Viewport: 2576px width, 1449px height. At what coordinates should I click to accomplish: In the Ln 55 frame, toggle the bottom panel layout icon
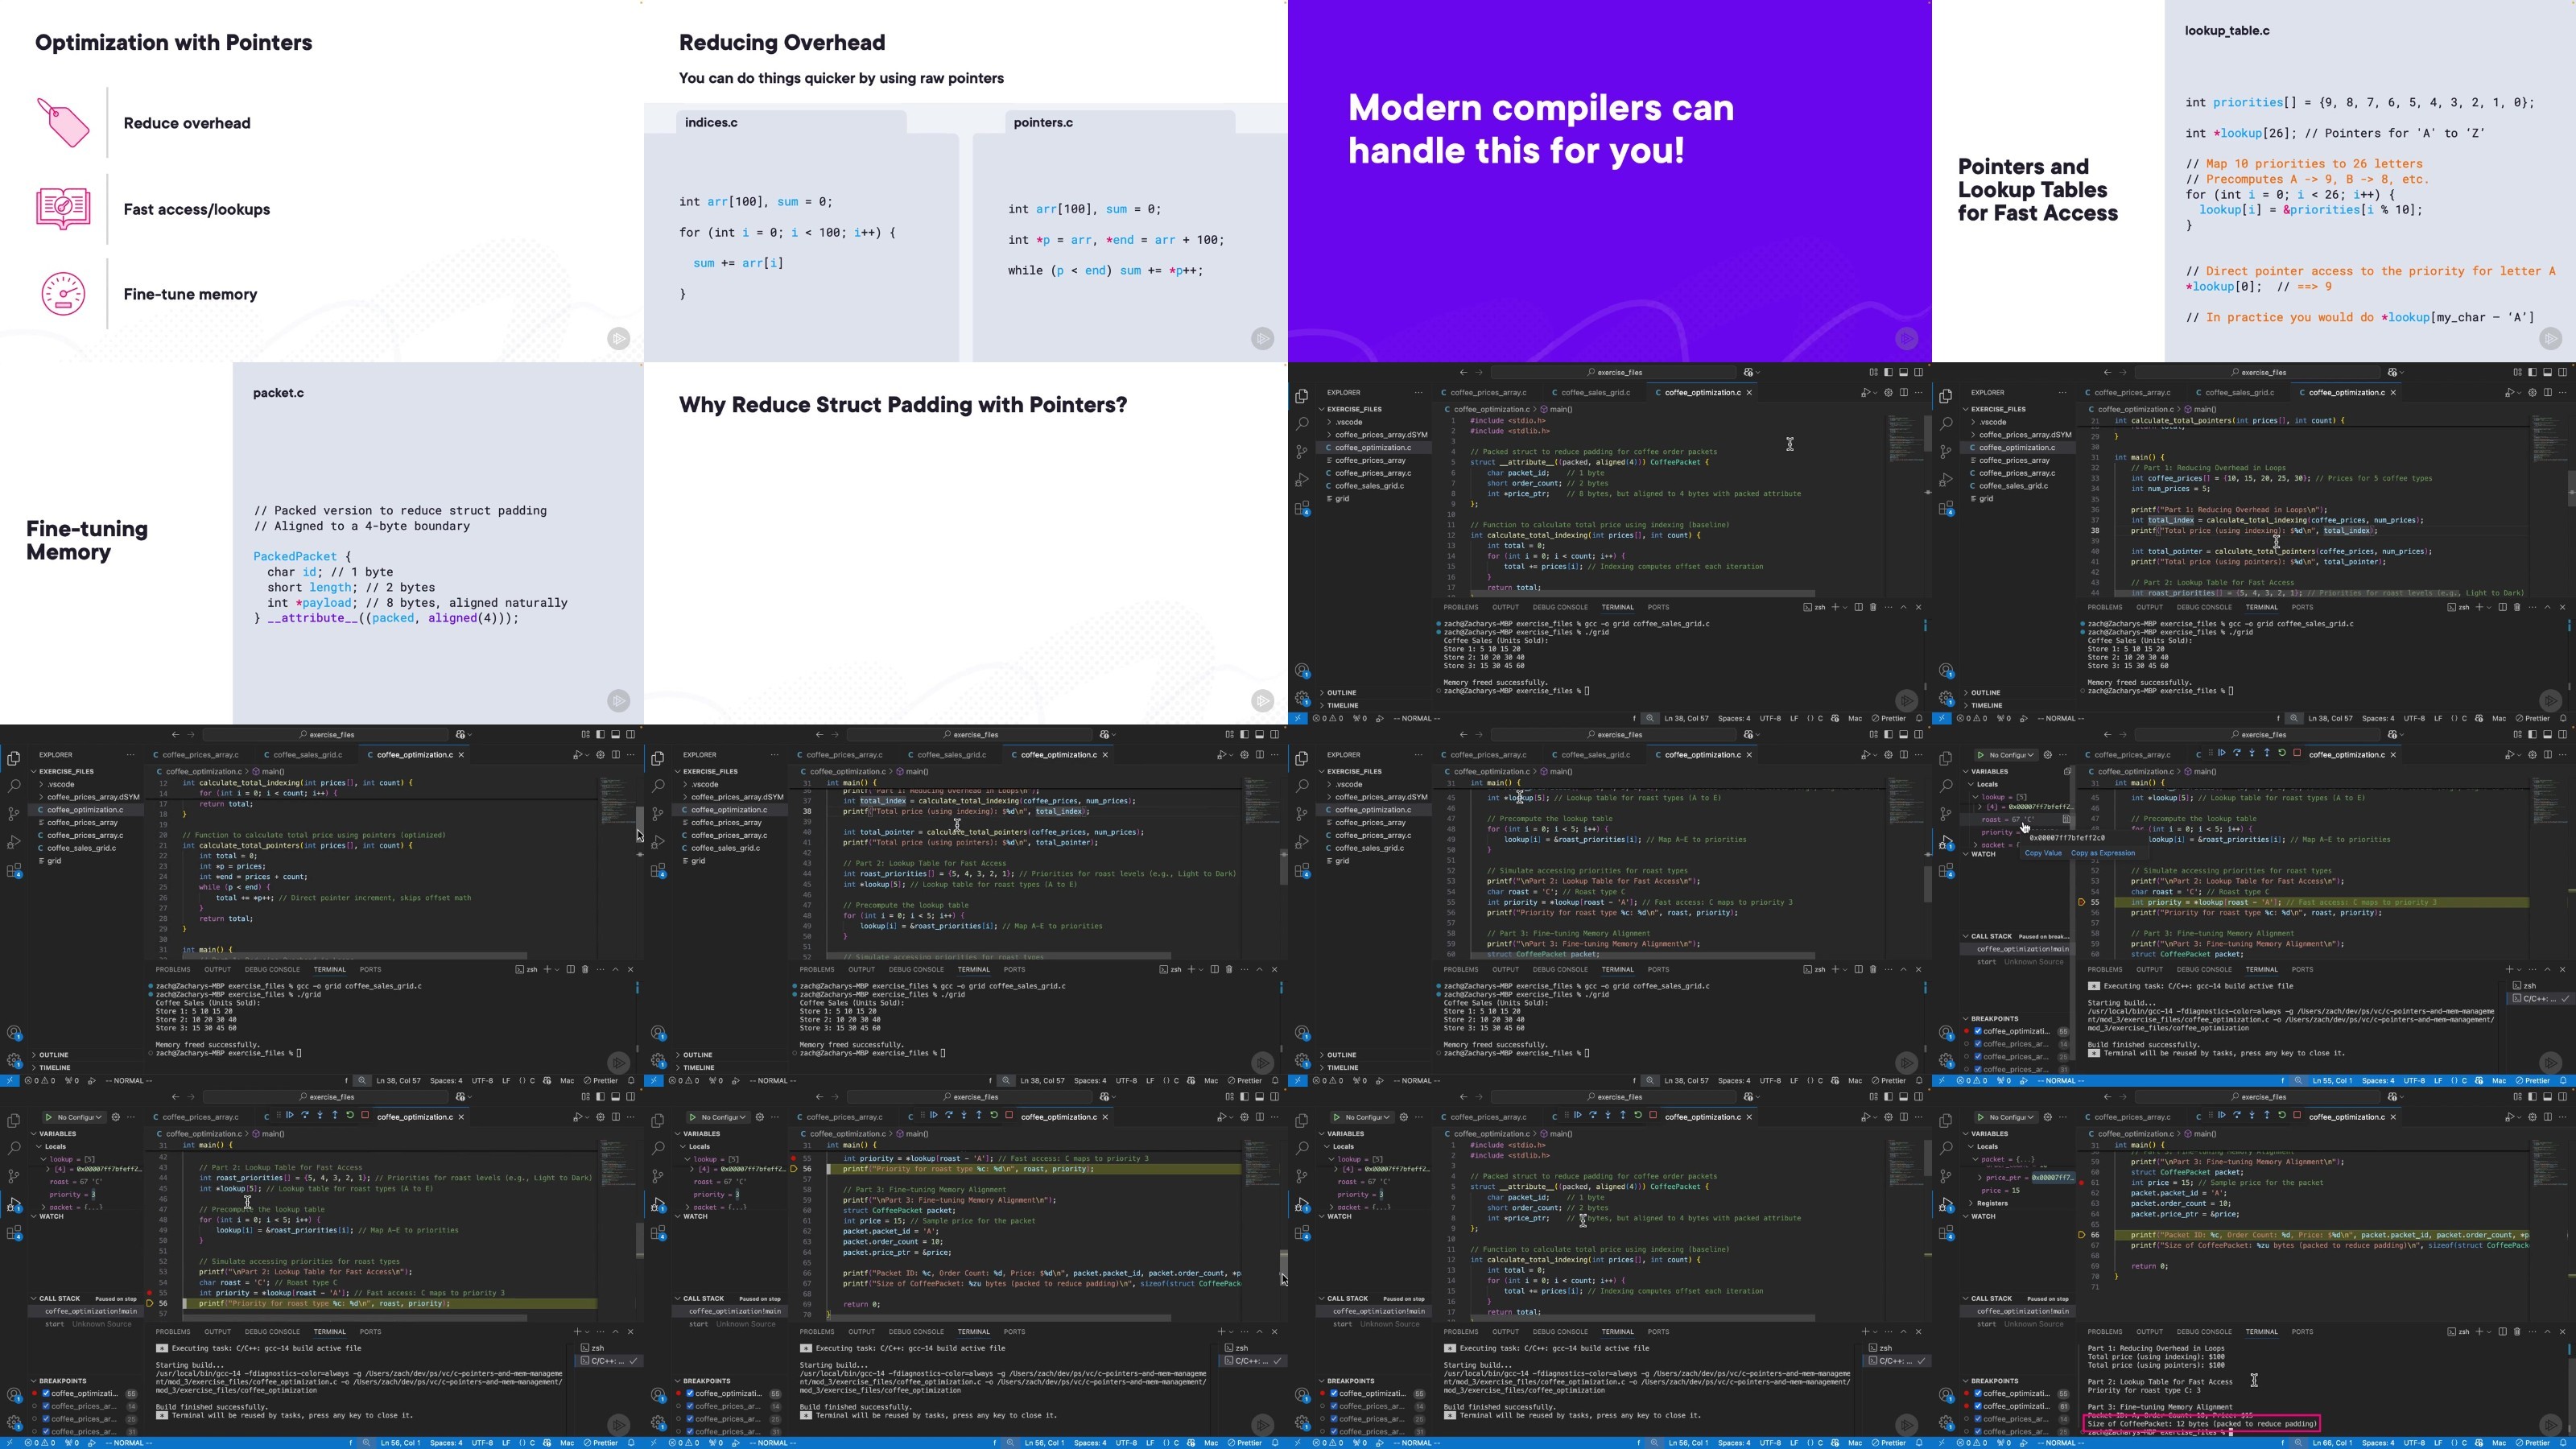click(2547, 735)
